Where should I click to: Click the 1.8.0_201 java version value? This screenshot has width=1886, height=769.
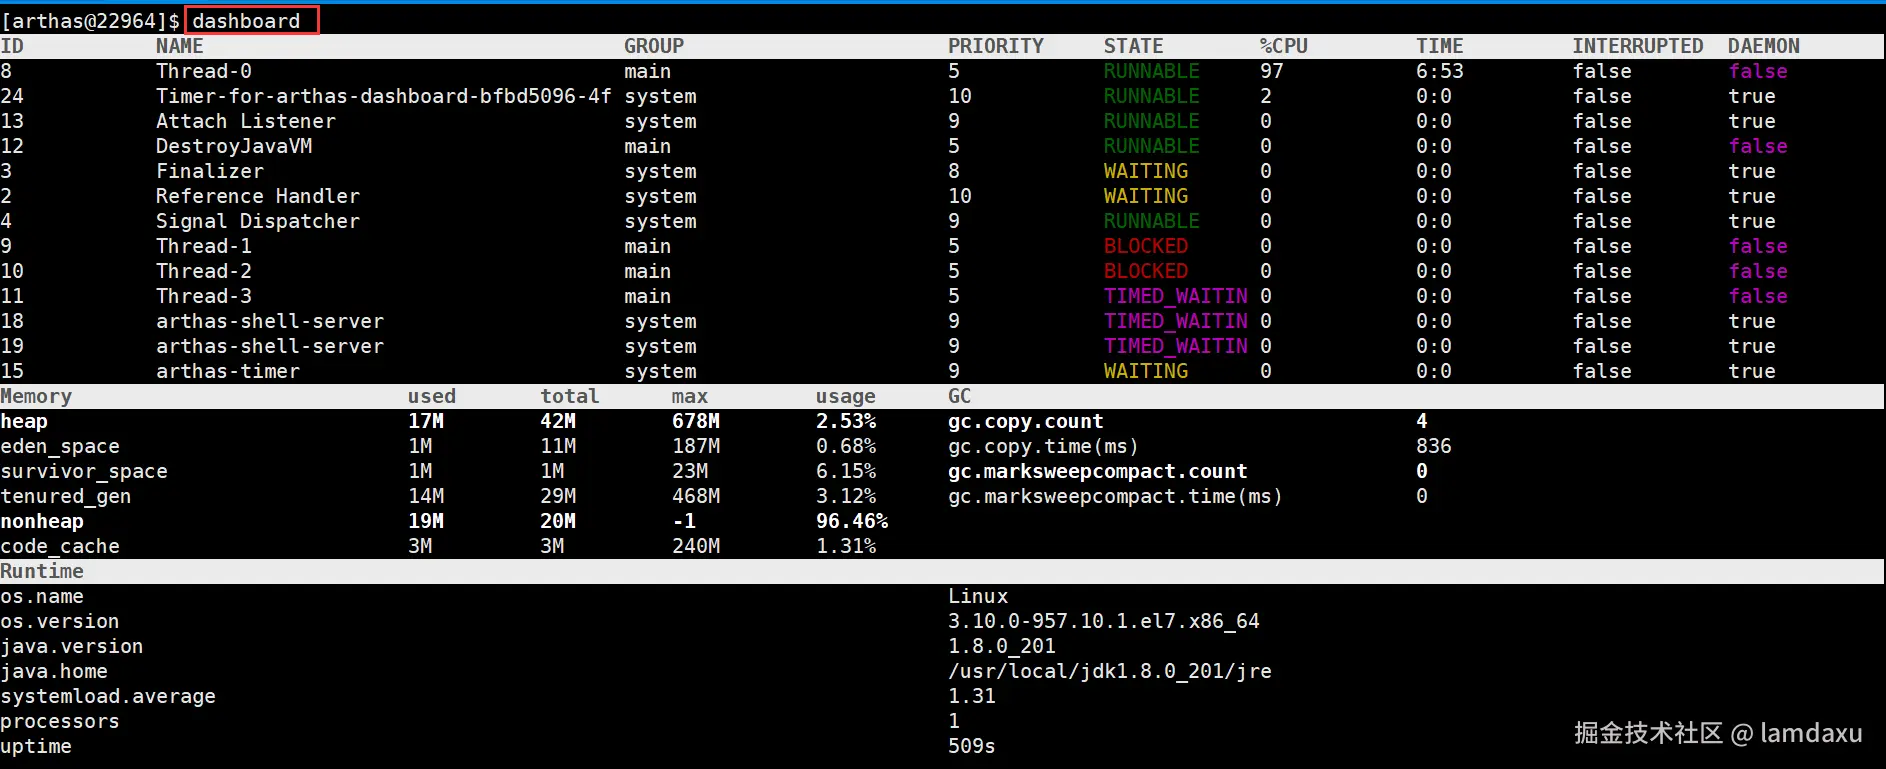[1002, 646]
